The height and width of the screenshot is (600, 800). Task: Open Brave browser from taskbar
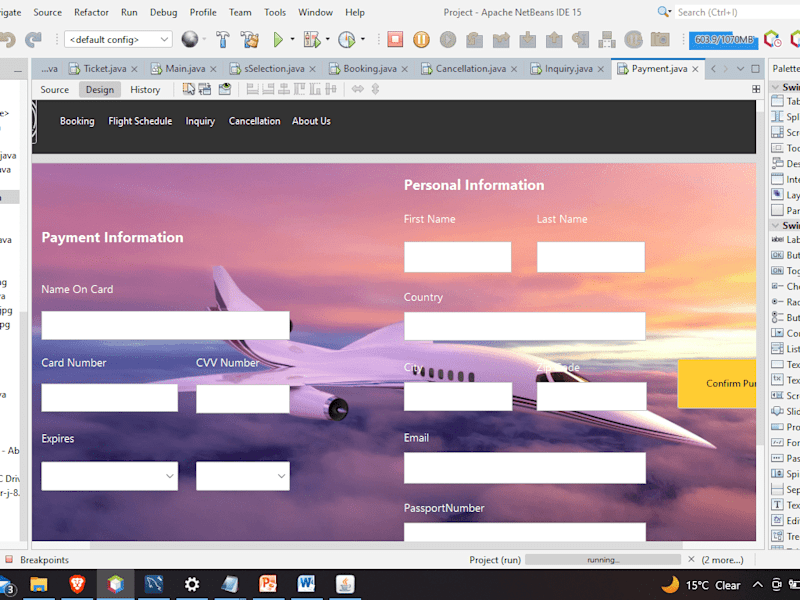tap(77, 584)
